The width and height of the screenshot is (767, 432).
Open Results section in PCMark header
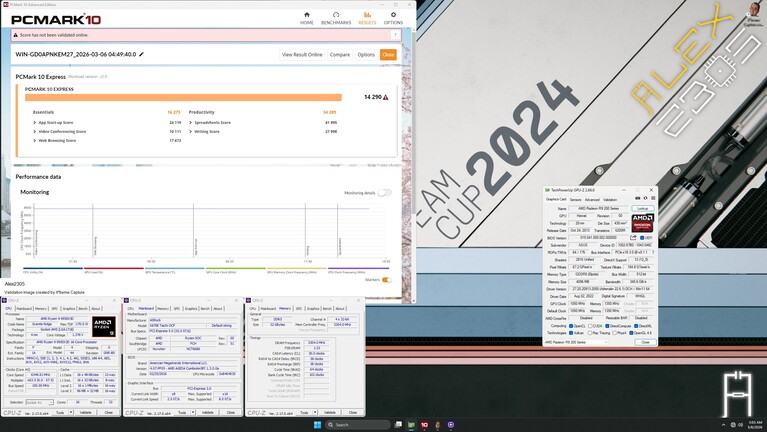coord(367,18)
